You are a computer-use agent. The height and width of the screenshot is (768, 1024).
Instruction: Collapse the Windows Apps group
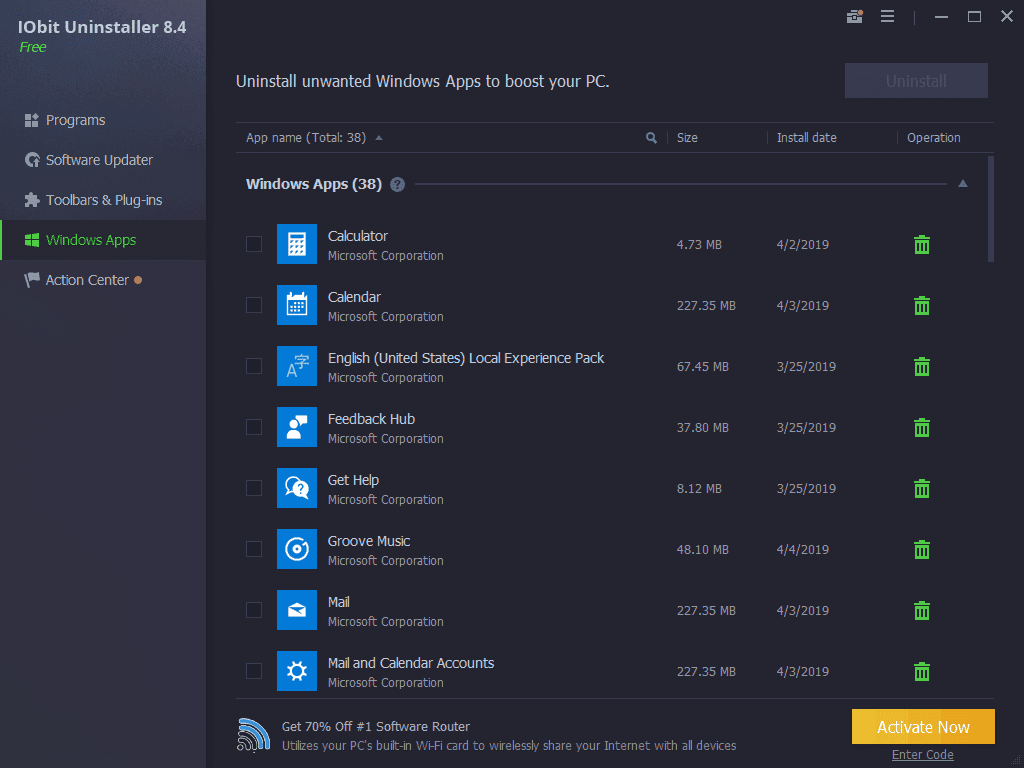tap(963, 184)
